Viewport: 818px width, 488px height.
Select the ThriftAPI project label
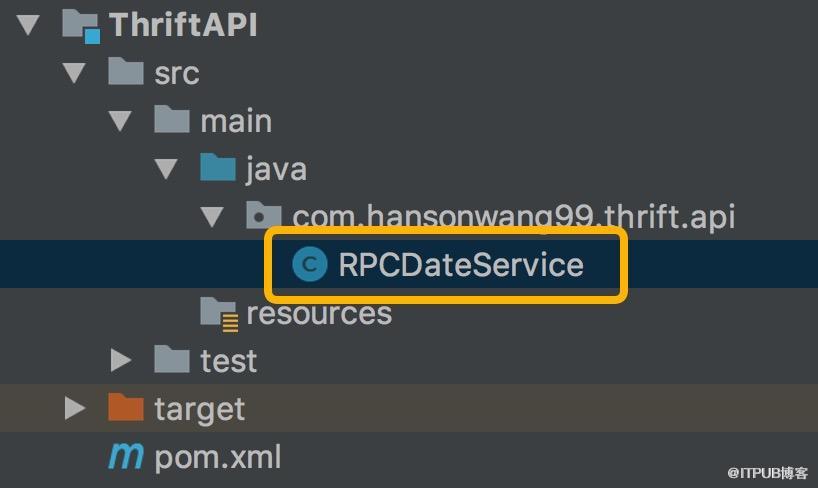click(183, 25)
